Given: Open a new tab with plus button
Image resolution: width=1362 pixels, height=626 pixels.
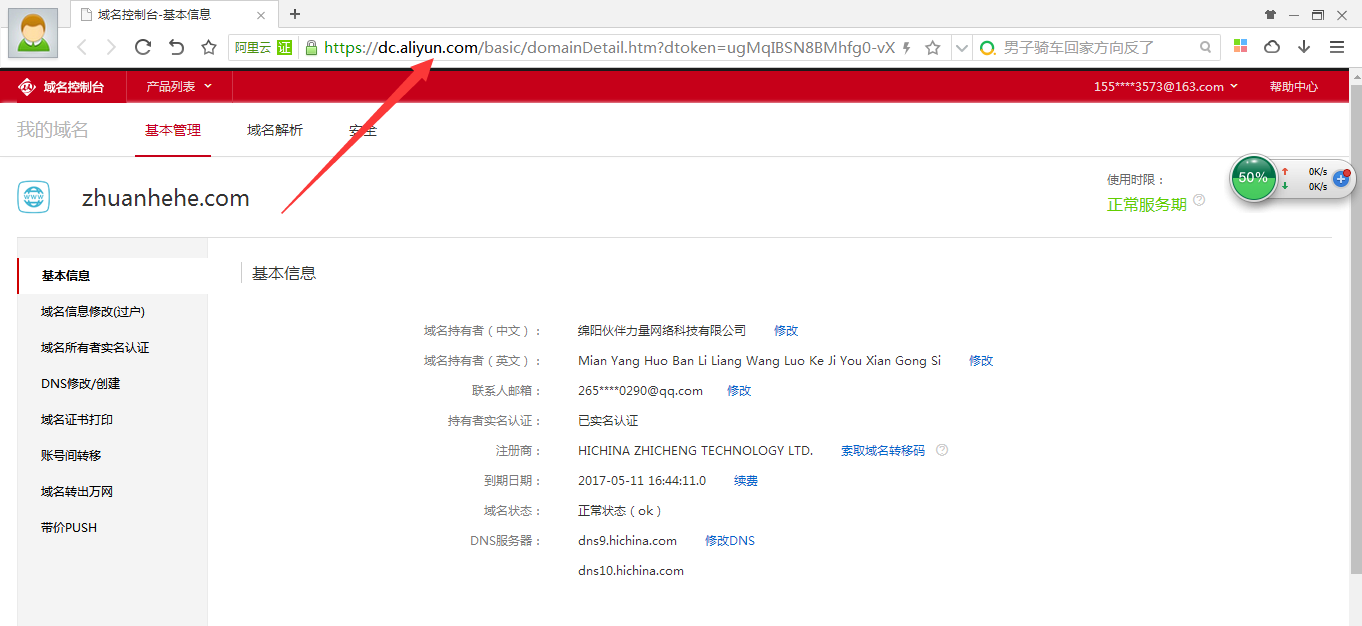Looking at the screenshot, I should click(295, 14).
